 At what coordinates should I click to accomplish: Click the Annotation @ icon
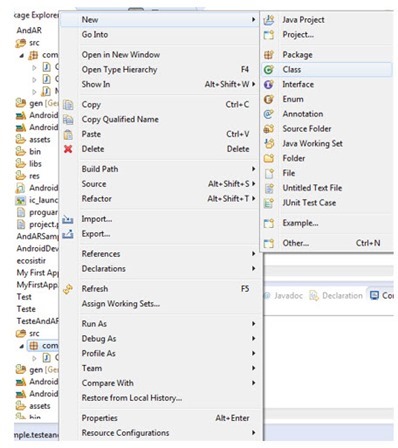pos(269,114)
